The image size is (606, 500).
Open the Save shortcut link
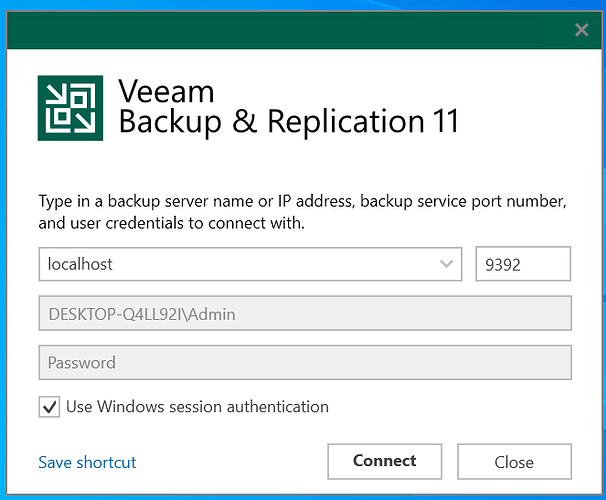[x=87, y=462]
